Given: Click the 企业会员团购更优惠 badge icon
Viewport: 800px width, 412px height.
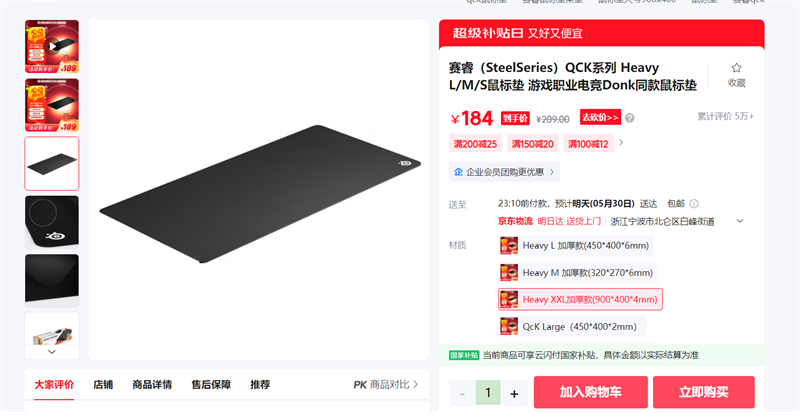Looking at the screenshot, I should click(x=458, y=172).
